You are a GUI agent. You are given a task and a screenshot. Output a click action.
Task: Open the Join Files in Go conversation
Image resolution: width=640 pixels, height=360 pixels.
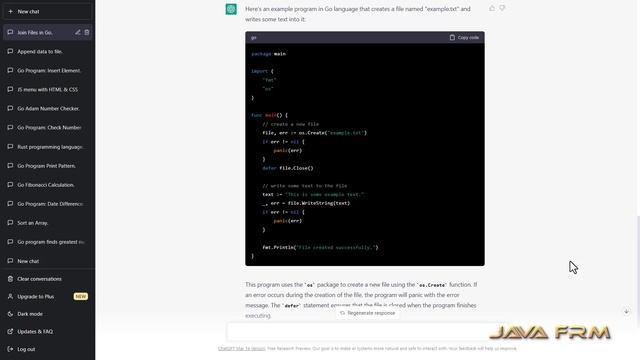click(x=47, y=32)
